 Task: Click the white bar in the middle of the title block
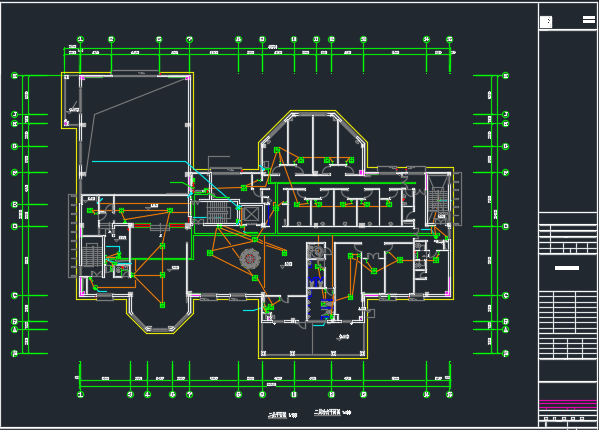pos(567,268)
